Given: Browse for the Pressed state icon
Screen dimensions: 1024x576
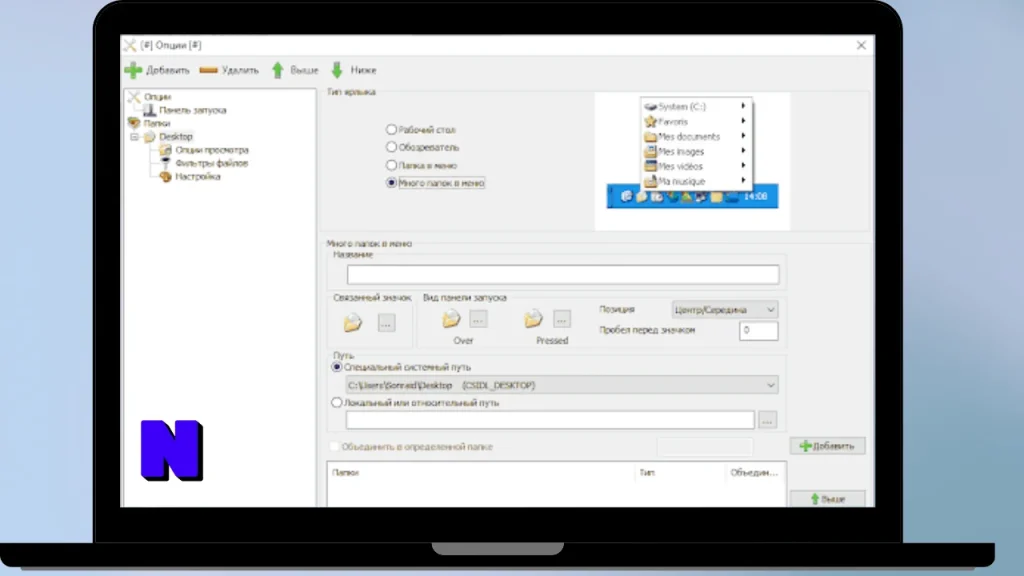Looking at the screenshot, I should coord(562,319).
